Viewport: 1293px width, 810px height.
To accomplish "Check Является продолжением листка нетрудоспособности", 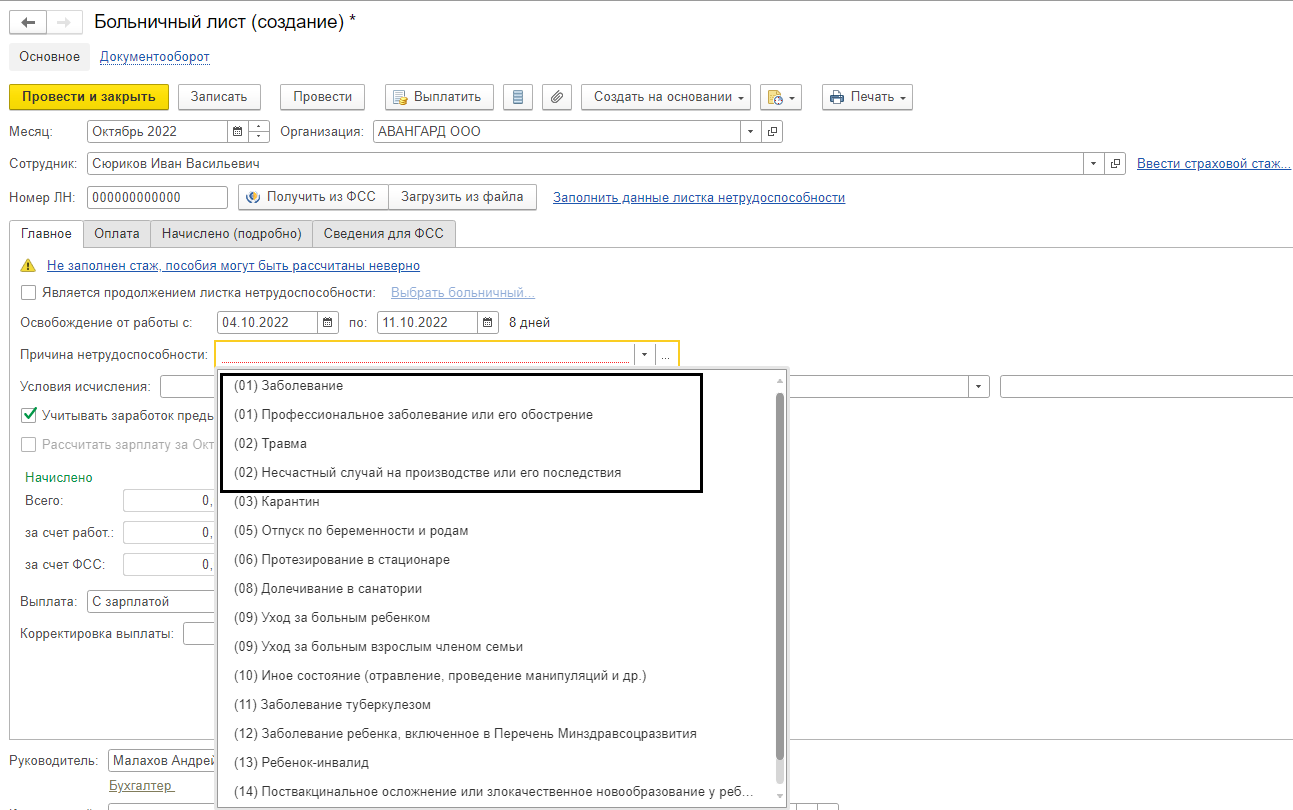I will click(29, 293).
